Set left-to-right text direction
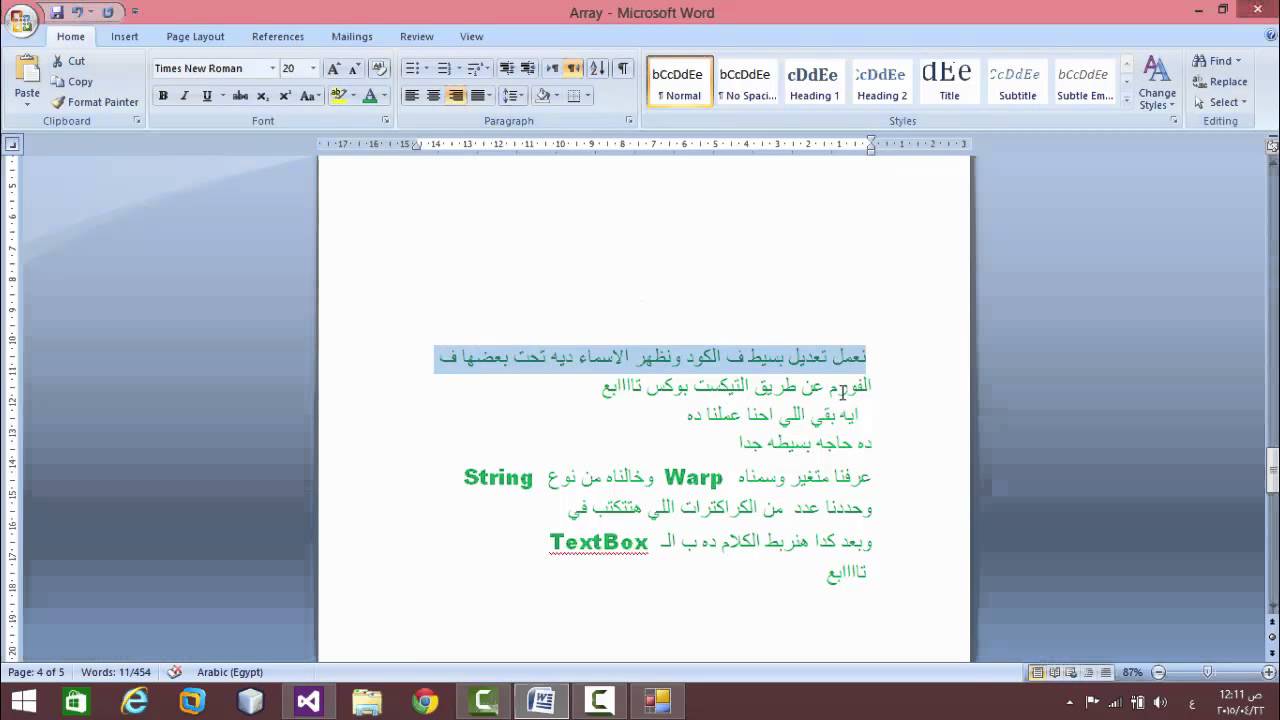 [552, 69]
